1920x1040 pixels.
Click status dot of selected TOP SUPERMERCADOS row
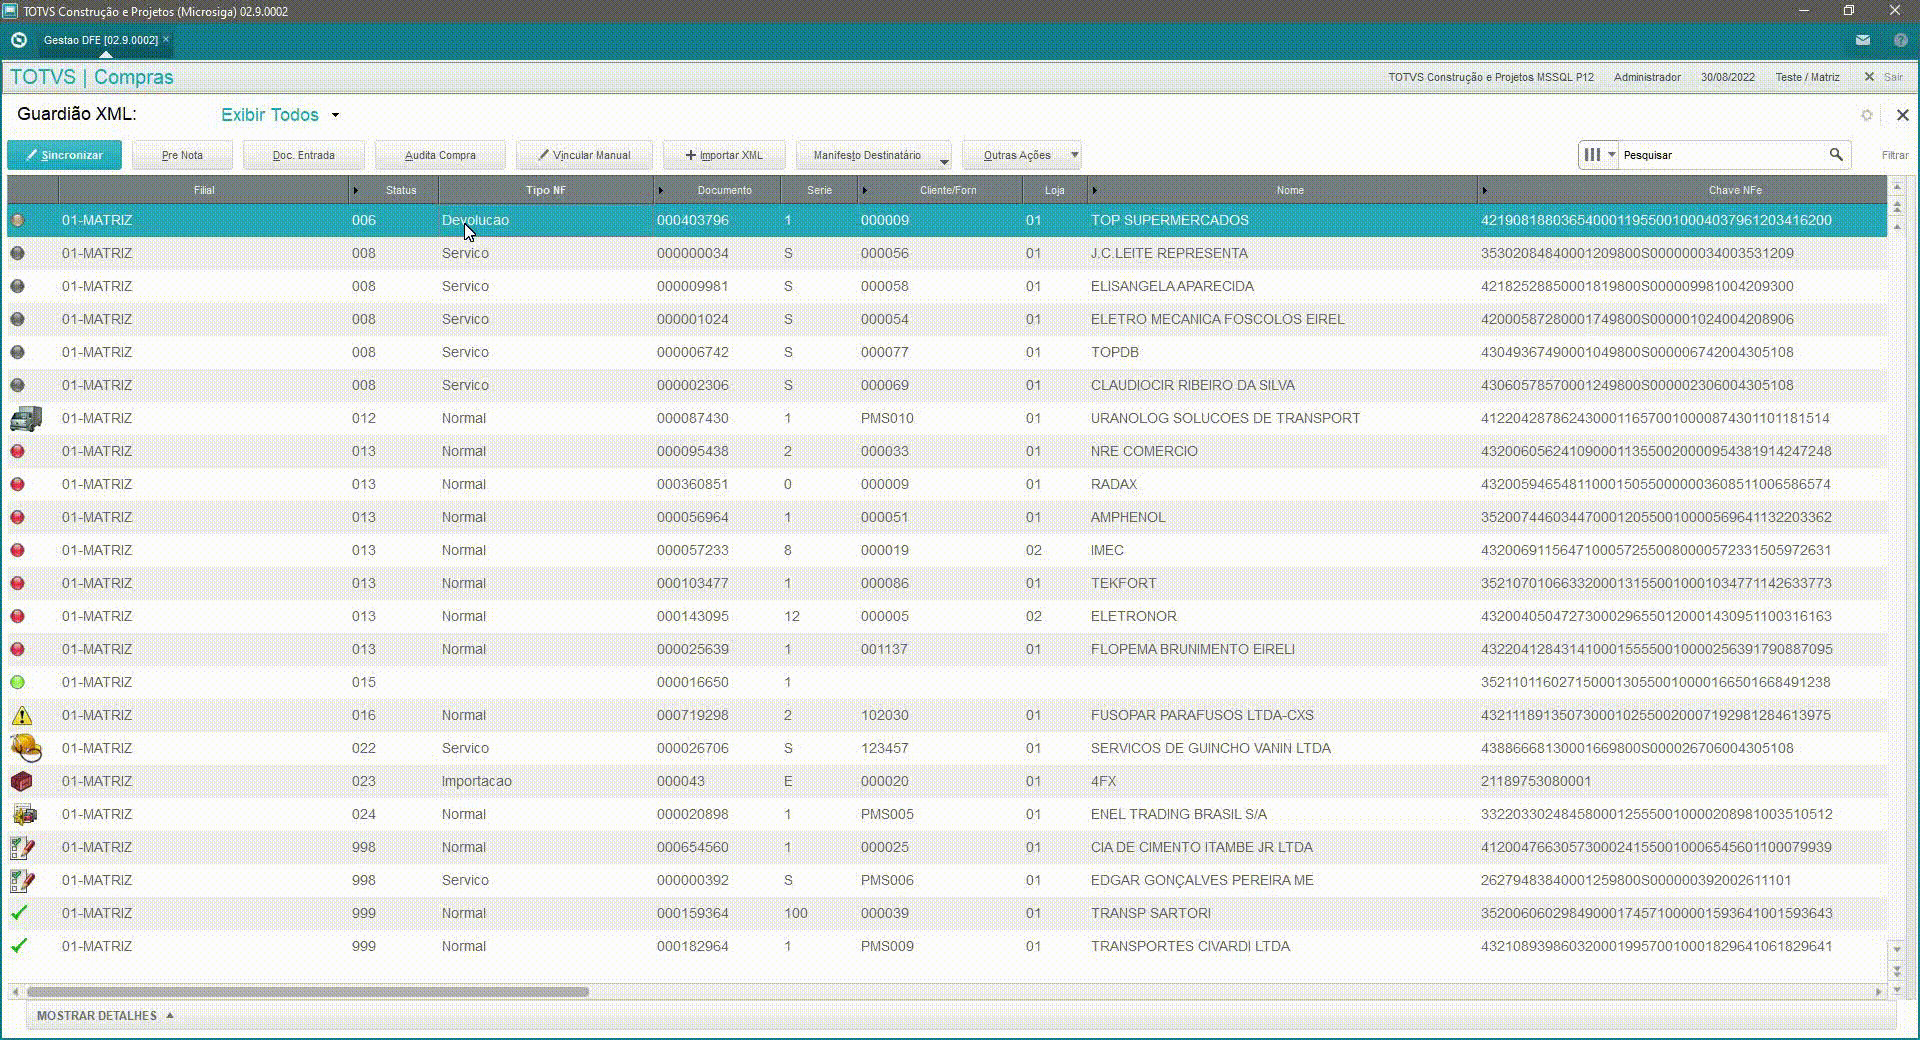tap(17, 220)
